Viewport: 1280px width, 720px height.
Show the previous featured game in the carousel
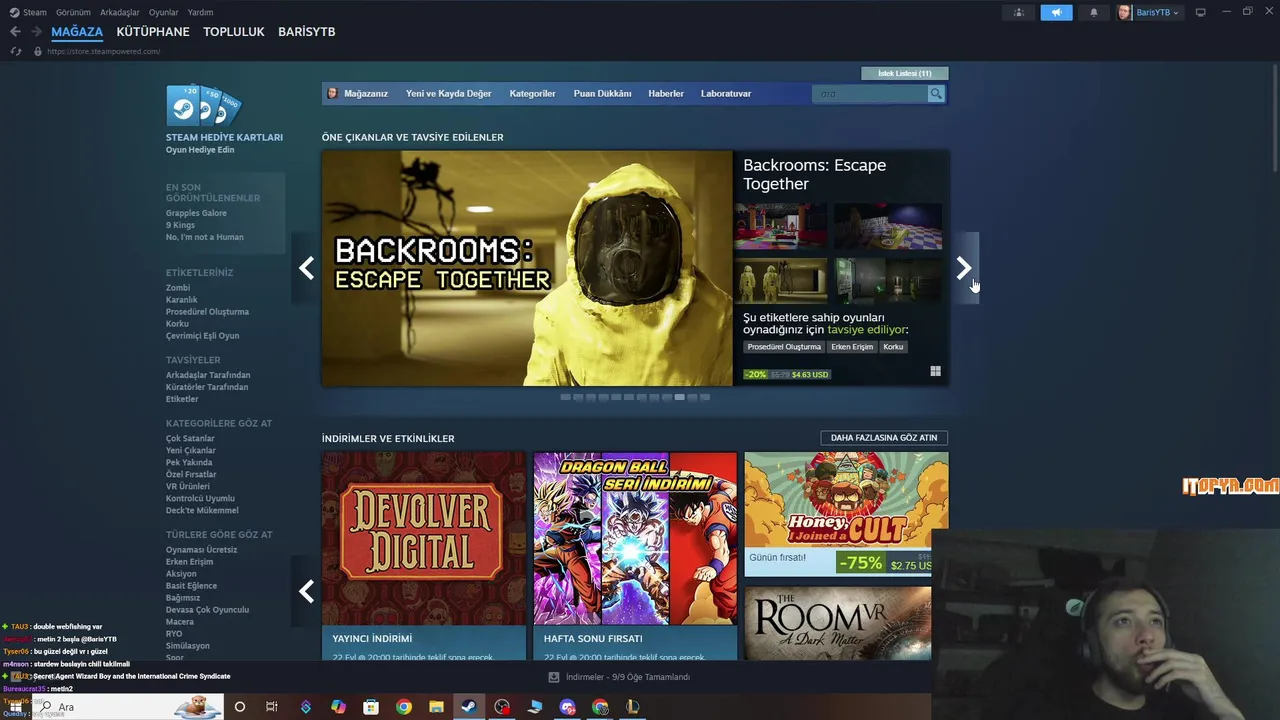[306, 268]
